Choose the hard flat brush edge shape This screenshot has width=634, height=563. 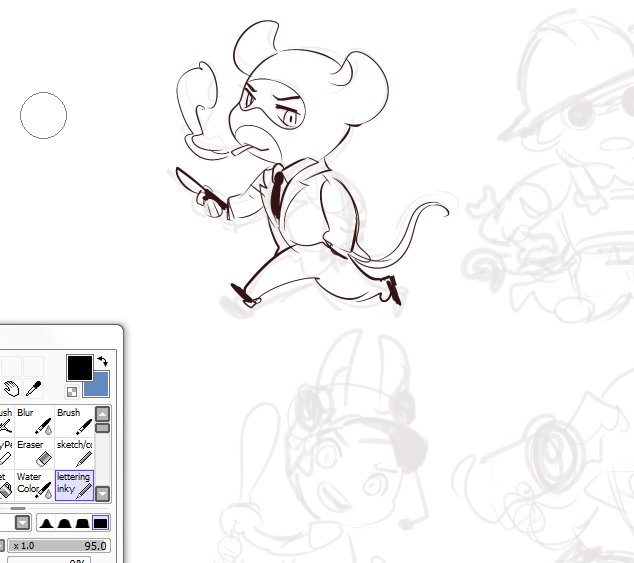100,523
